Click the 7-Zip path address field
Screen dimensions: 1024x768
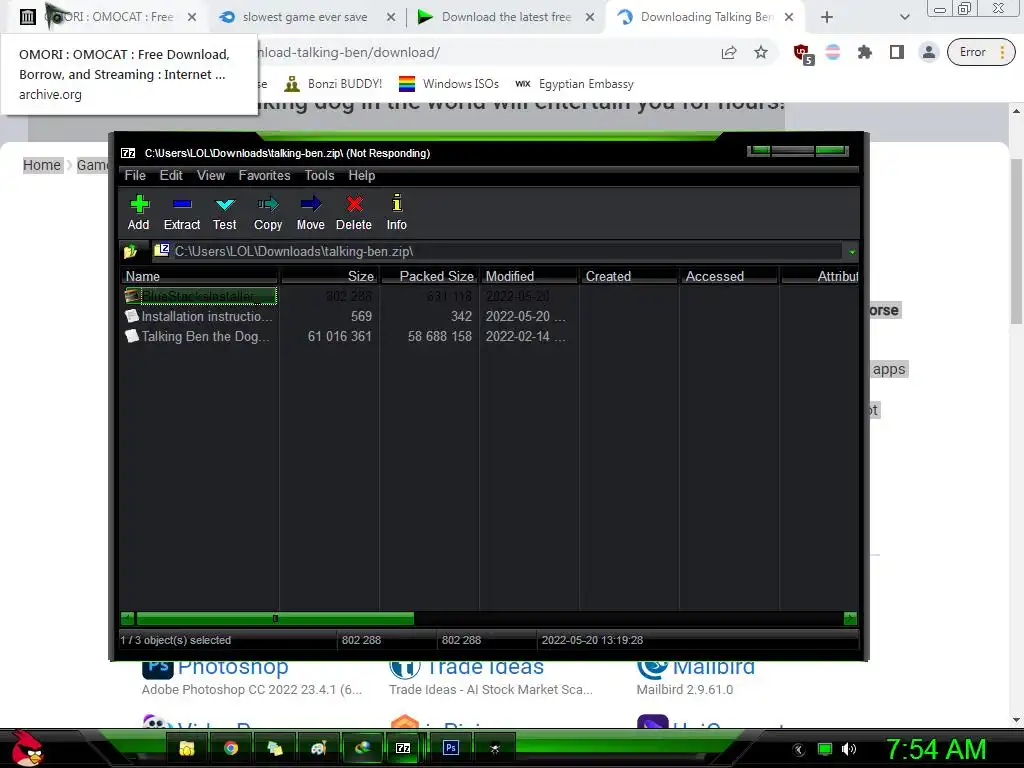point(496,251)
